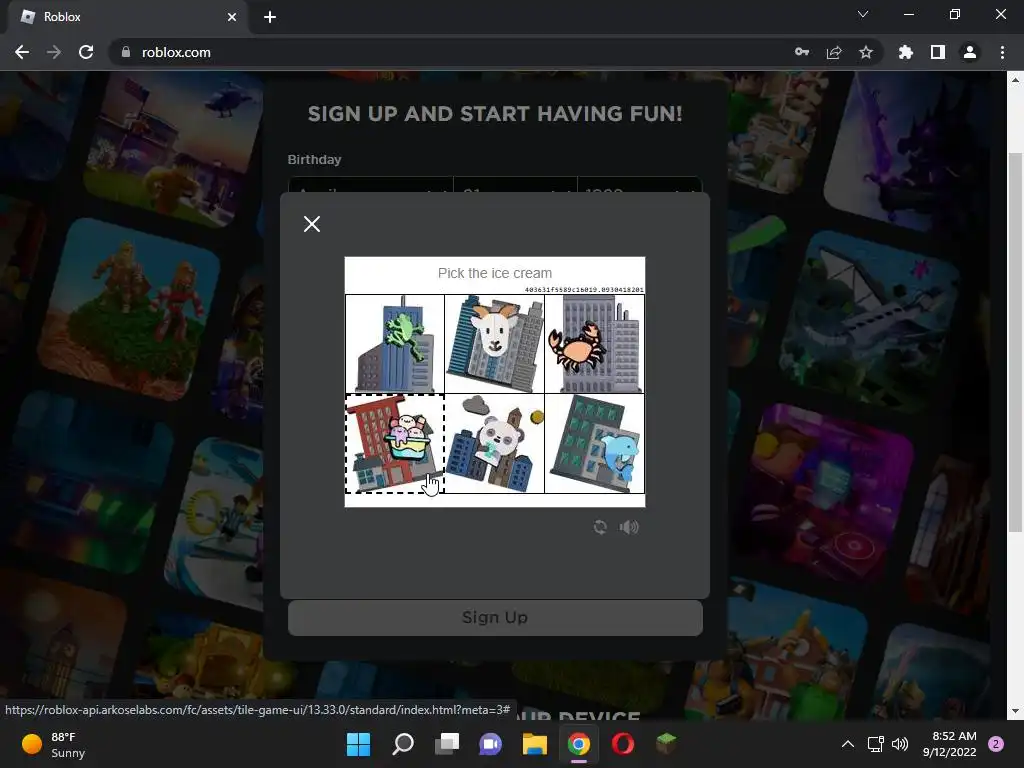Open the weather widget showing 88°F
The width and height of the screenshot is (1024, 768).
coord(54,744)
